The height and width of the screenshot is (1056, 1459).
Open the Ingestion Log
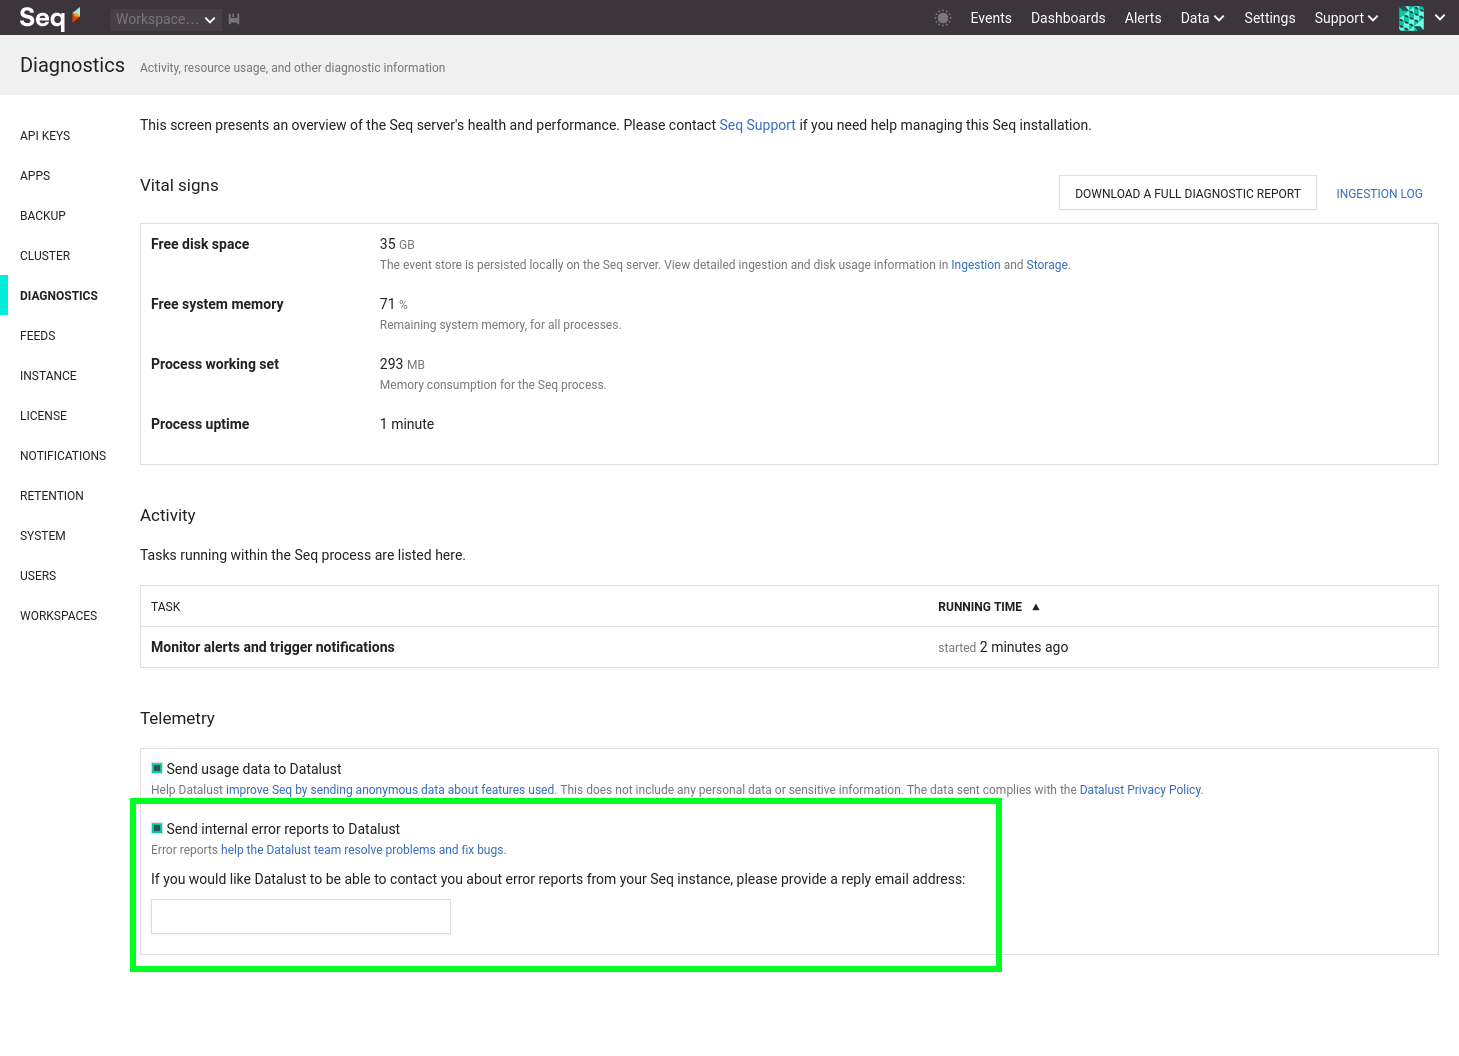pos(1379,194)
